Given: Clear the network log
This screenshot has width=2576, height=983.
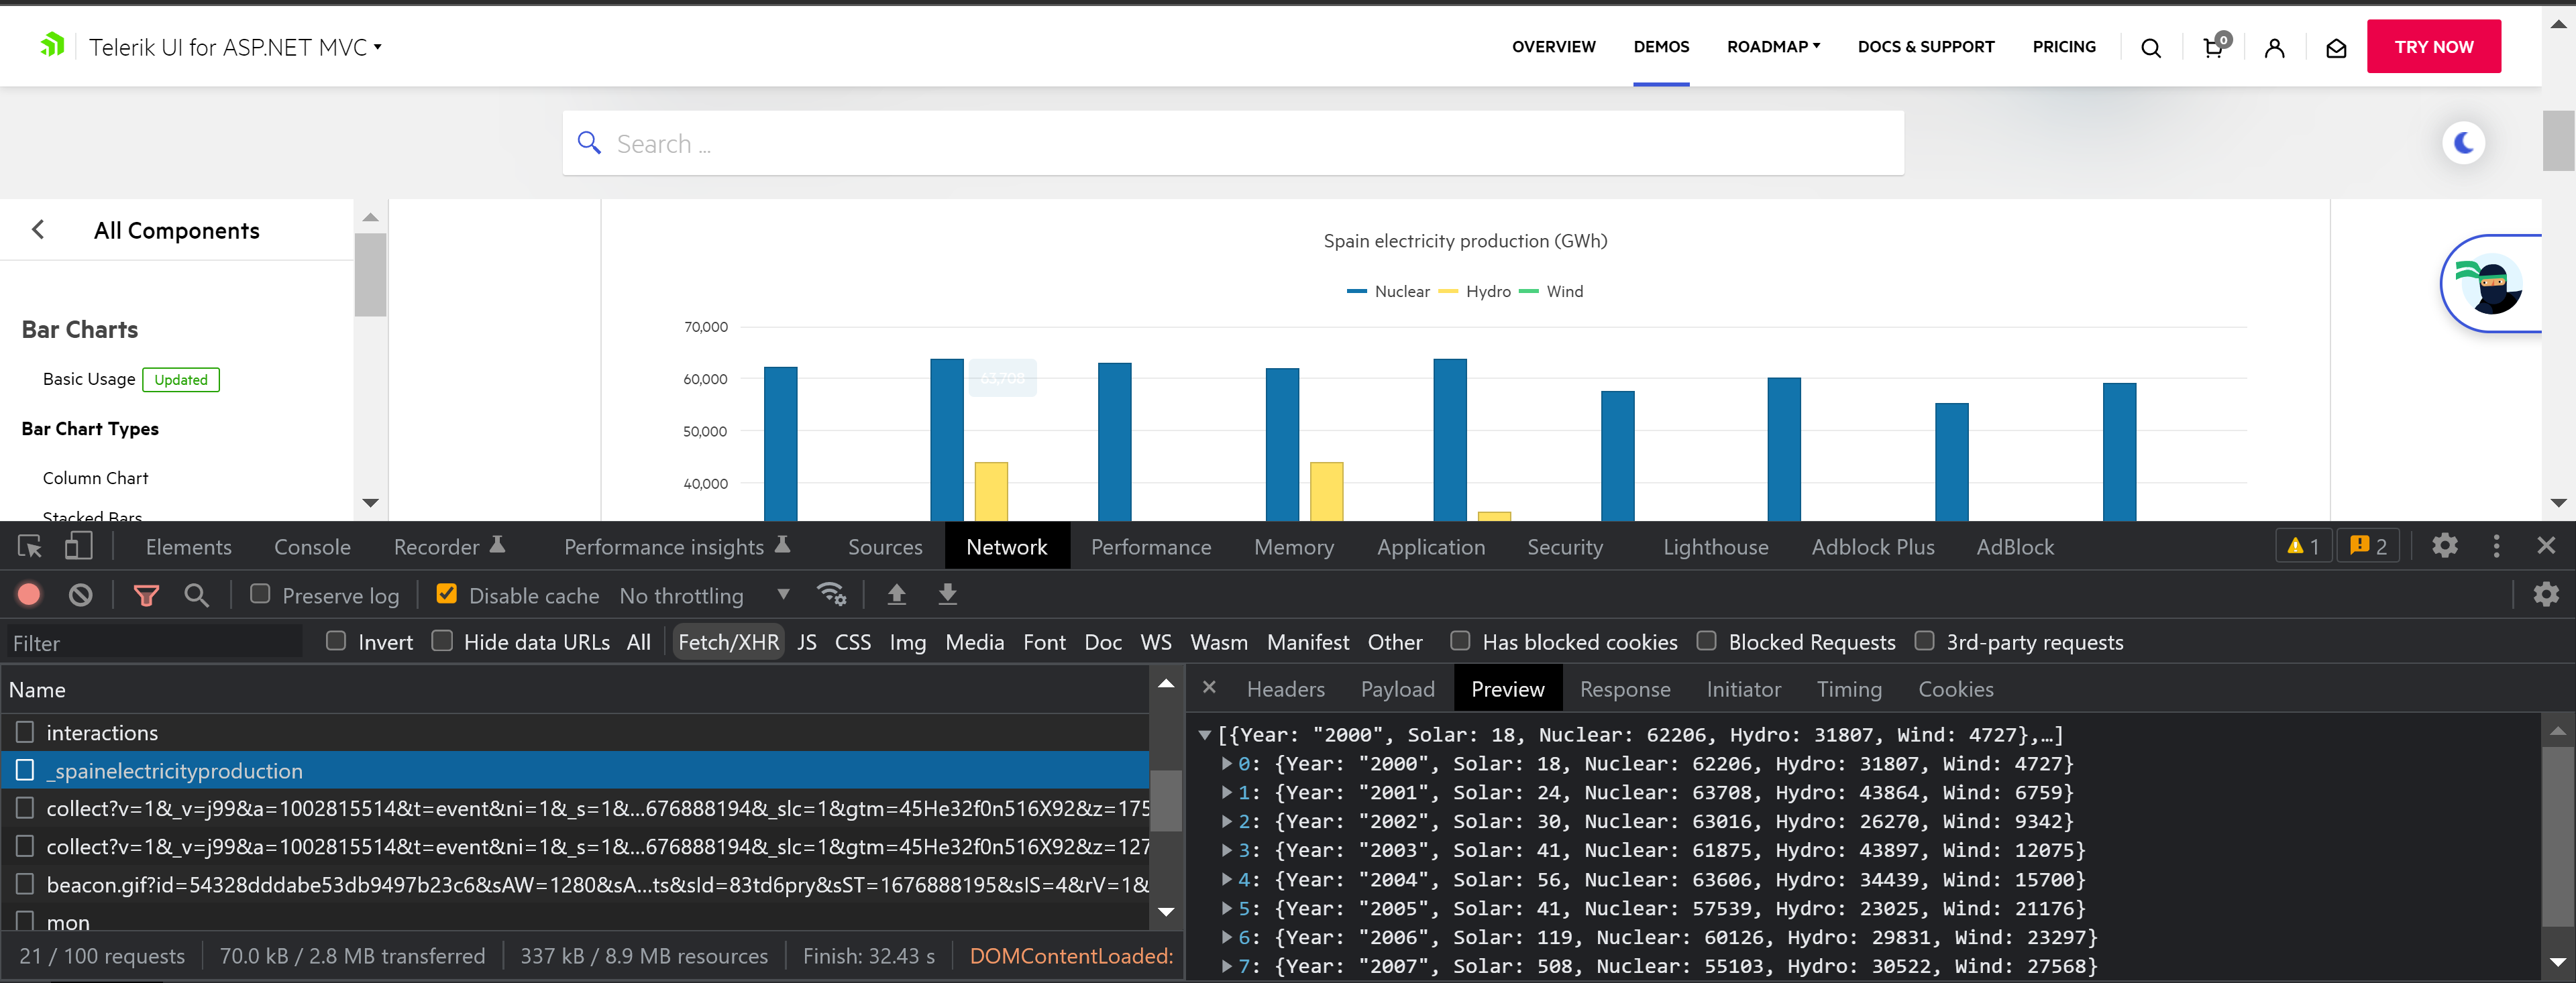Looking at the screenshot, I should 80,594.
